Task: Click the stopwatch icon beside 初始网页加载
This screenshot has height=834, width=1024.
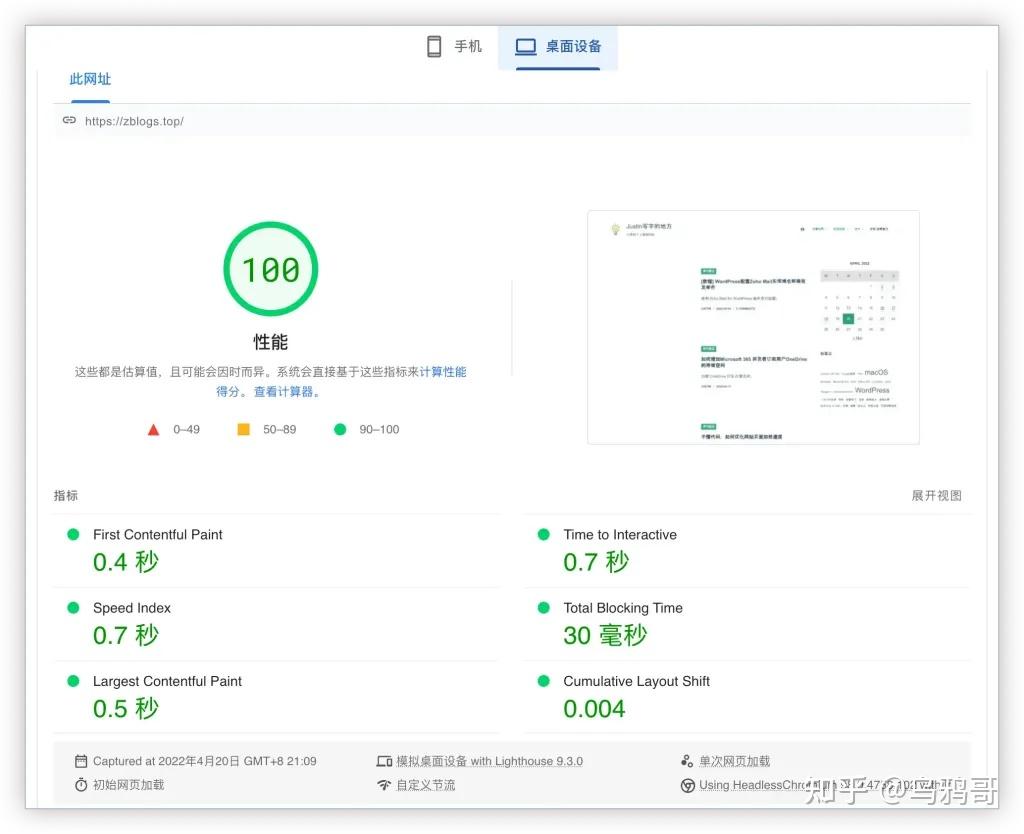Action: [81, 784]
